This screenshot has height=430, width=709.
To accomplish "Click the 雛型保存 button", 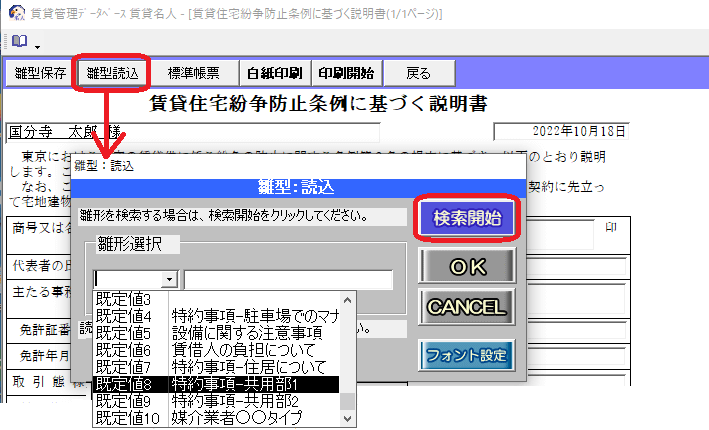I will 41,73.
